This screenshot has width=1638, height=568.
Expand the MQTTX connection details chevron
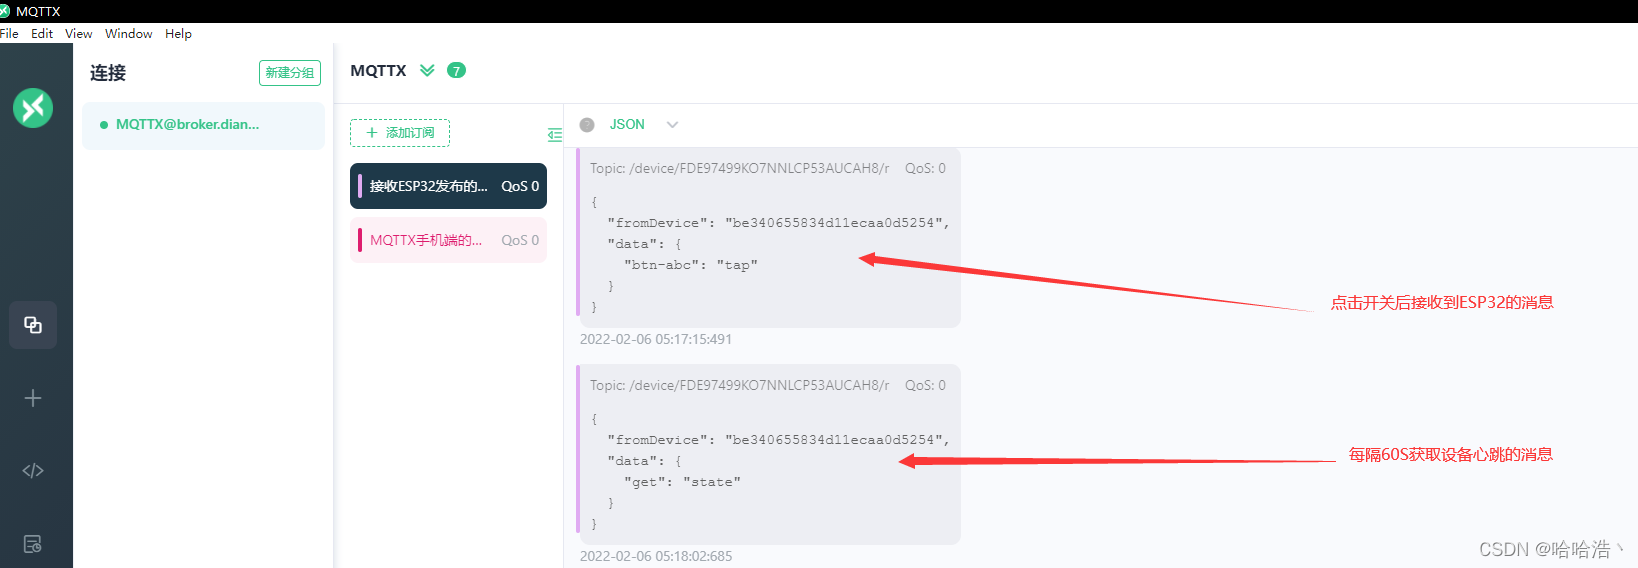(427, 70)
